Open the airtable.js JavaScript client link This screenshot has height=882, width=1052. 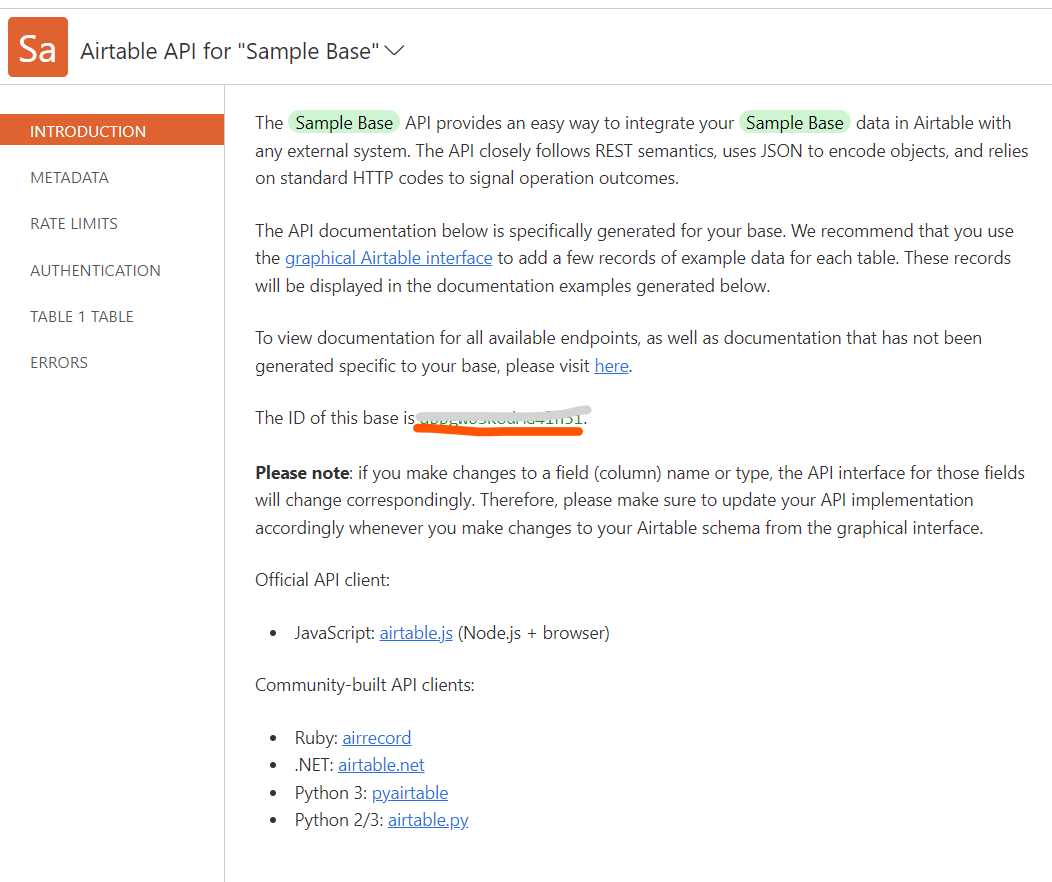[x=416, y=633]
